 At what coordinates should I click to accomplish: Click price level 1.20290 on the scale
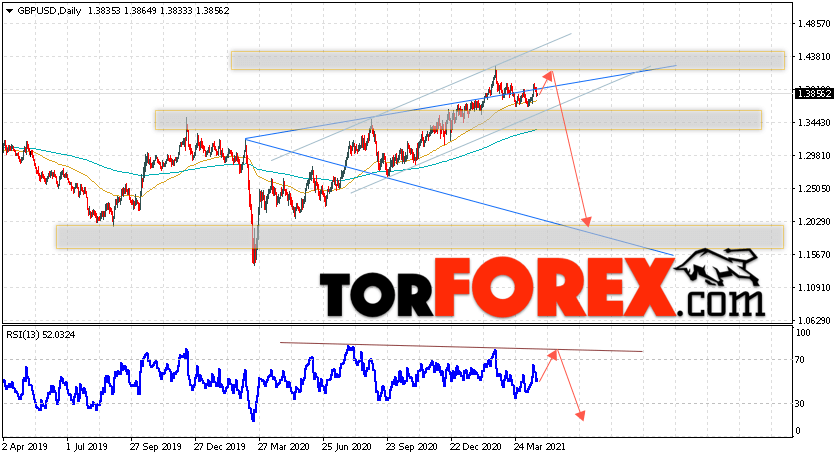pos(813,222)
